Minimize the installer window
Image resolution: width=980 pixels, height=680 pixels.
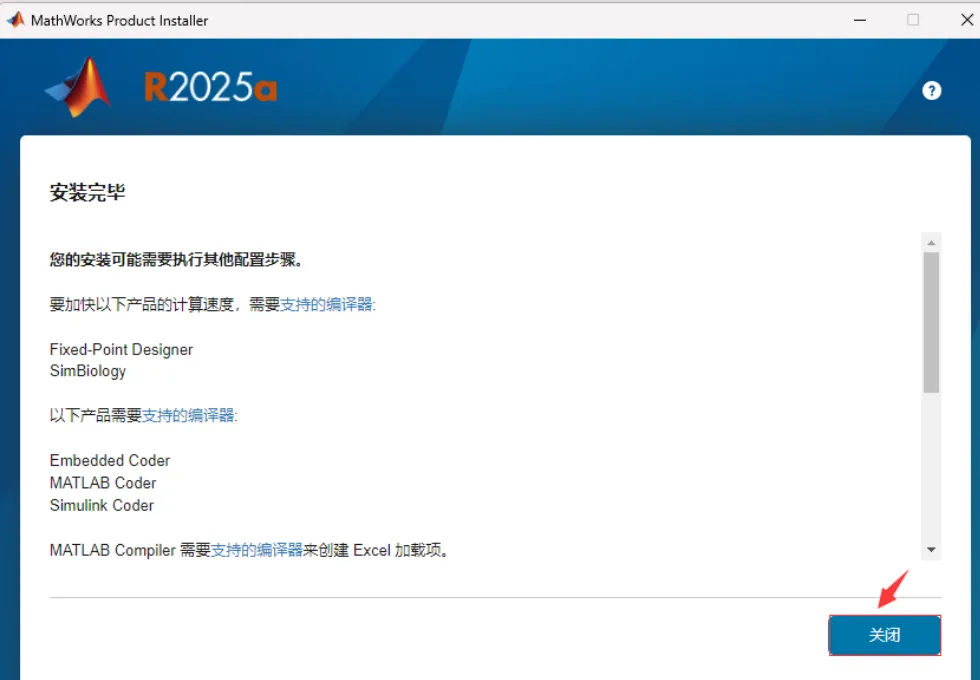(860, 20)
